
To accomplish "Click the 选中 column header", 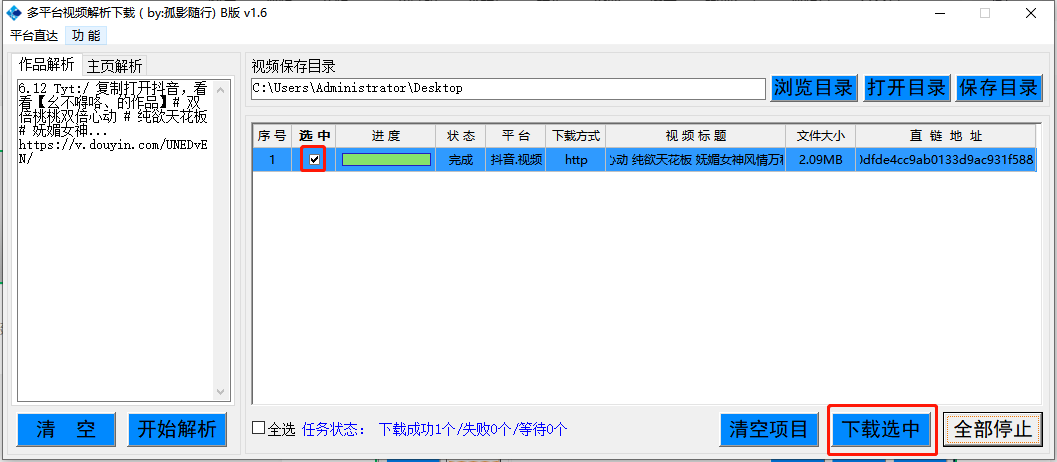I will 314,136.
